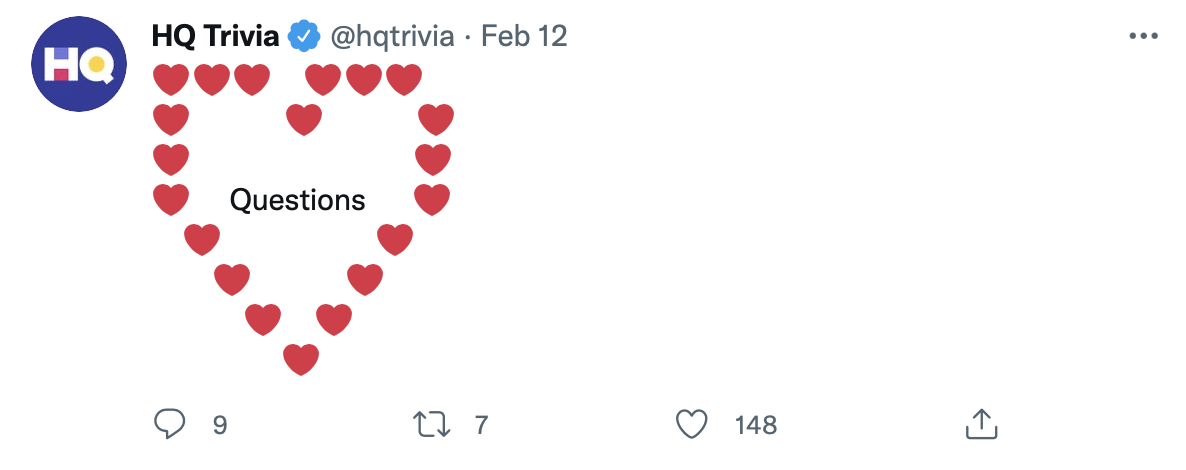Screen dimensions: 1186x470
Task: Click the first heart emoji in top row
Action: pos(172,79)
